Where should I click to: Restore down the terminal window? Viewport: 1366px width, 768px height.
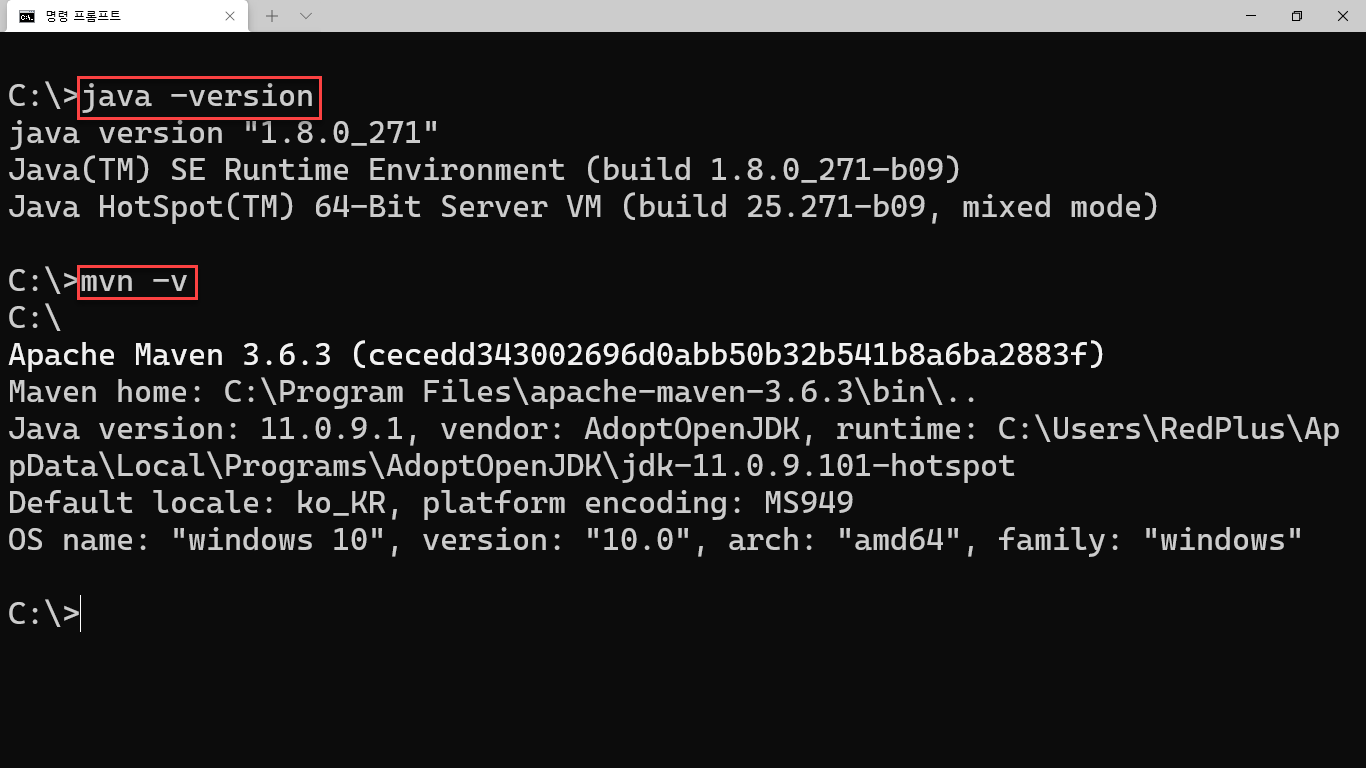coord(1297,16)
